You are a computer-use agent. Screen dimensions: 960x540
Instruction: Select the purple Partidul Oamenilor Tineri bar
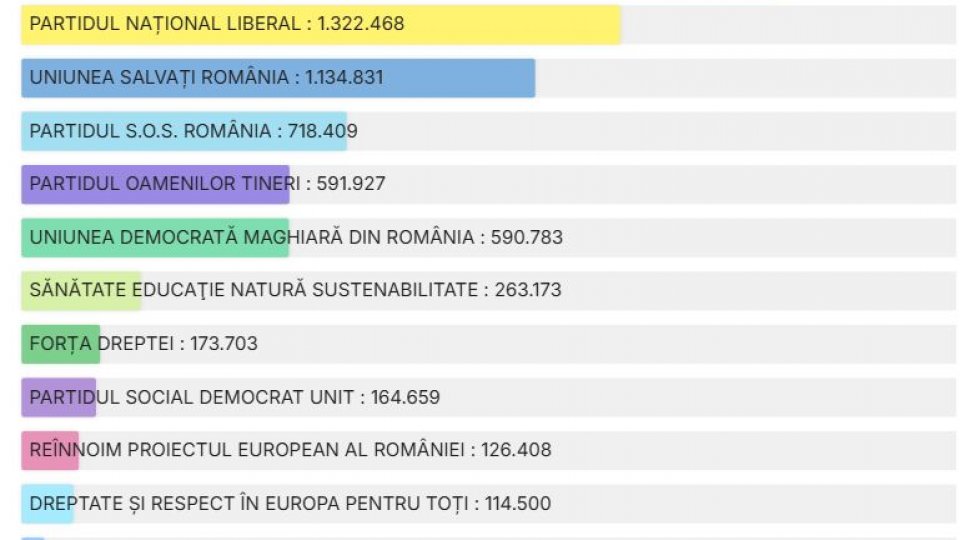pyautogui.click(x=155, y=184)
